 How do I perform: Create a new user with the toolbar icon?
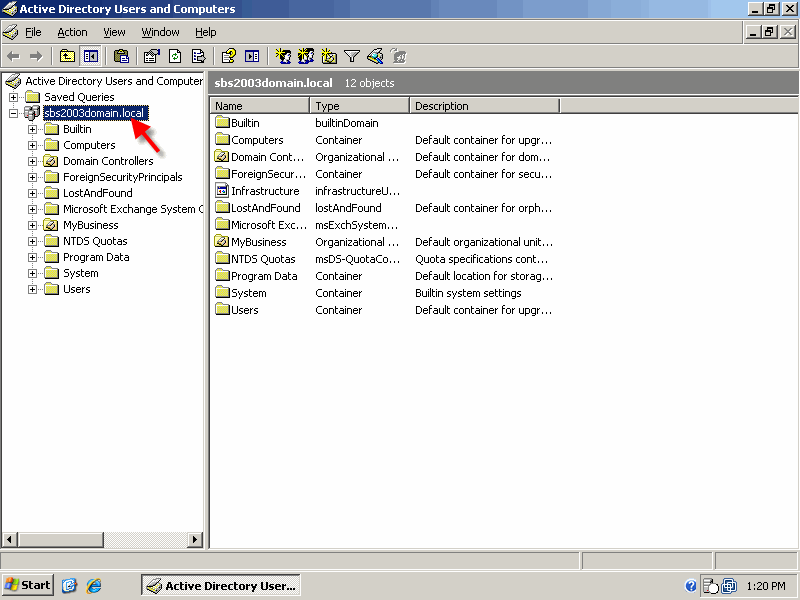(x=283, y=56)
